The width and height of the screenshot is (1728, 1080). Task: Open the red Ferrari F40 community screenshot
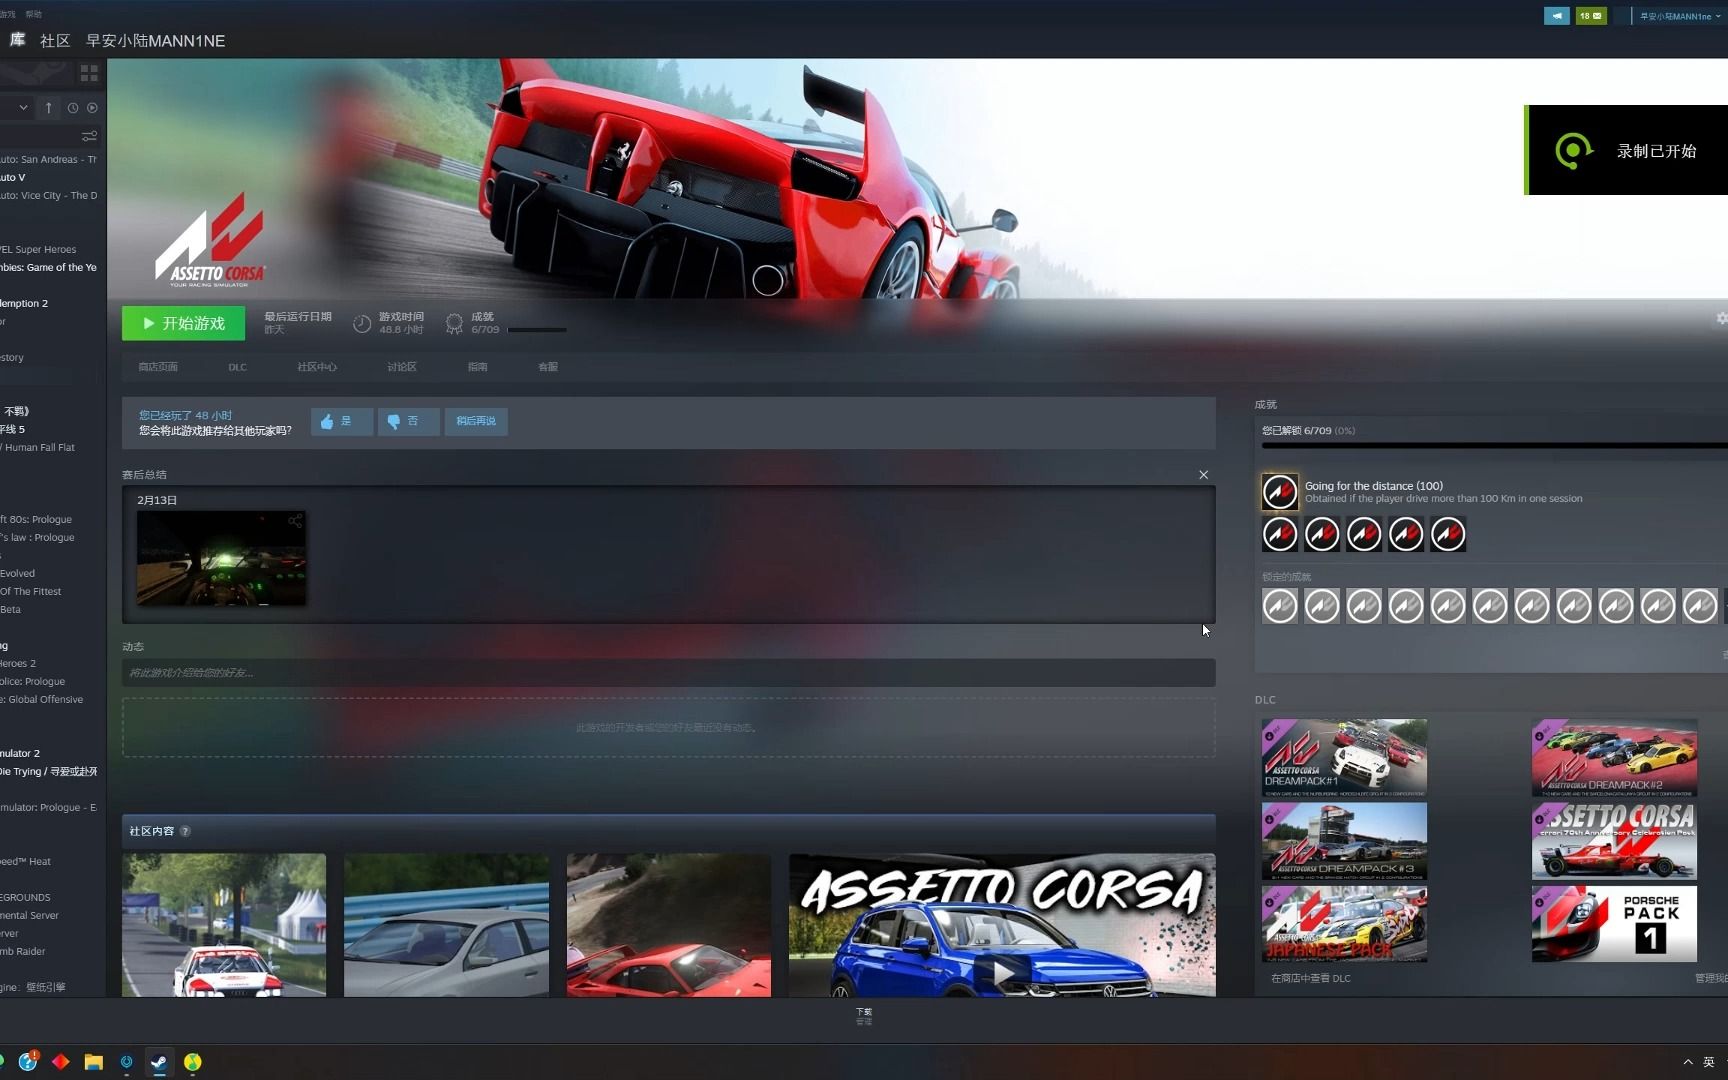pyautogui.click(x=669, y=925)
